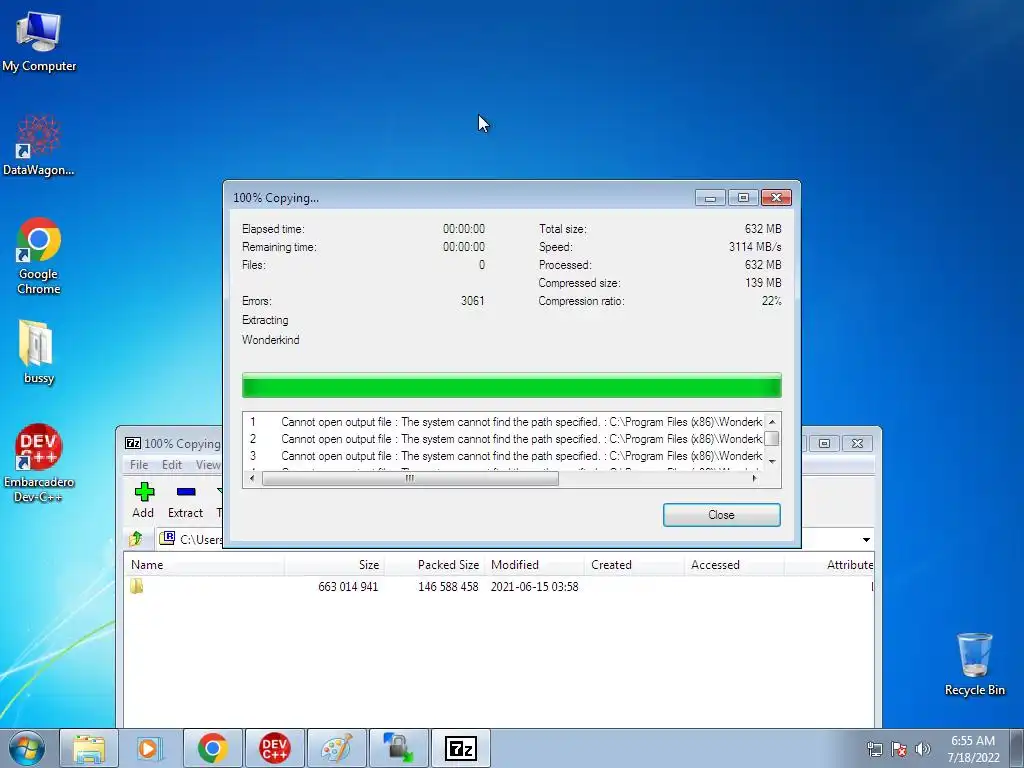This screenshot has width=1024, height=768.
Task: Click the 146 588 458 packed size
Action: (448, 586)
